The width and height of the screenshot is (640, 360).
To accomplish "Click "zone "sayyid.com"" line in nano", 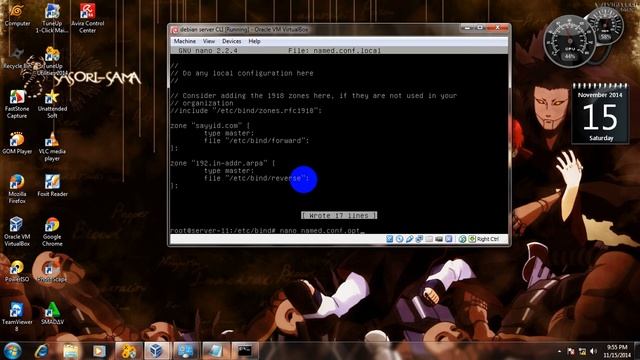I will [x=210, y=126].
